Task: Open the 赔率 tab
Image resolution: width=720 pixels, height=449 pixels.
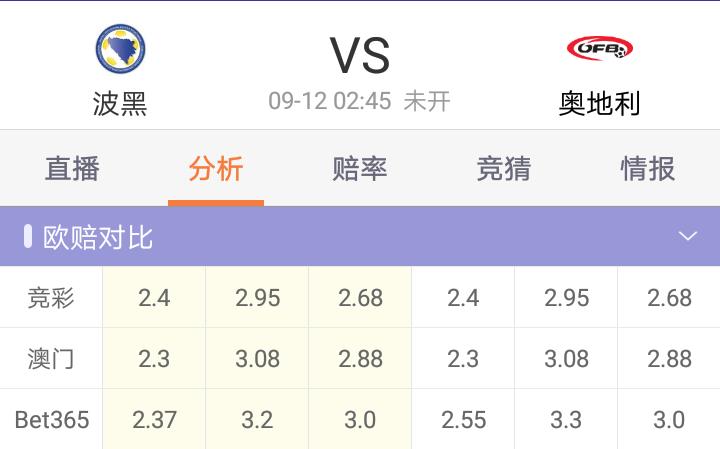Action: pos(360,169)
